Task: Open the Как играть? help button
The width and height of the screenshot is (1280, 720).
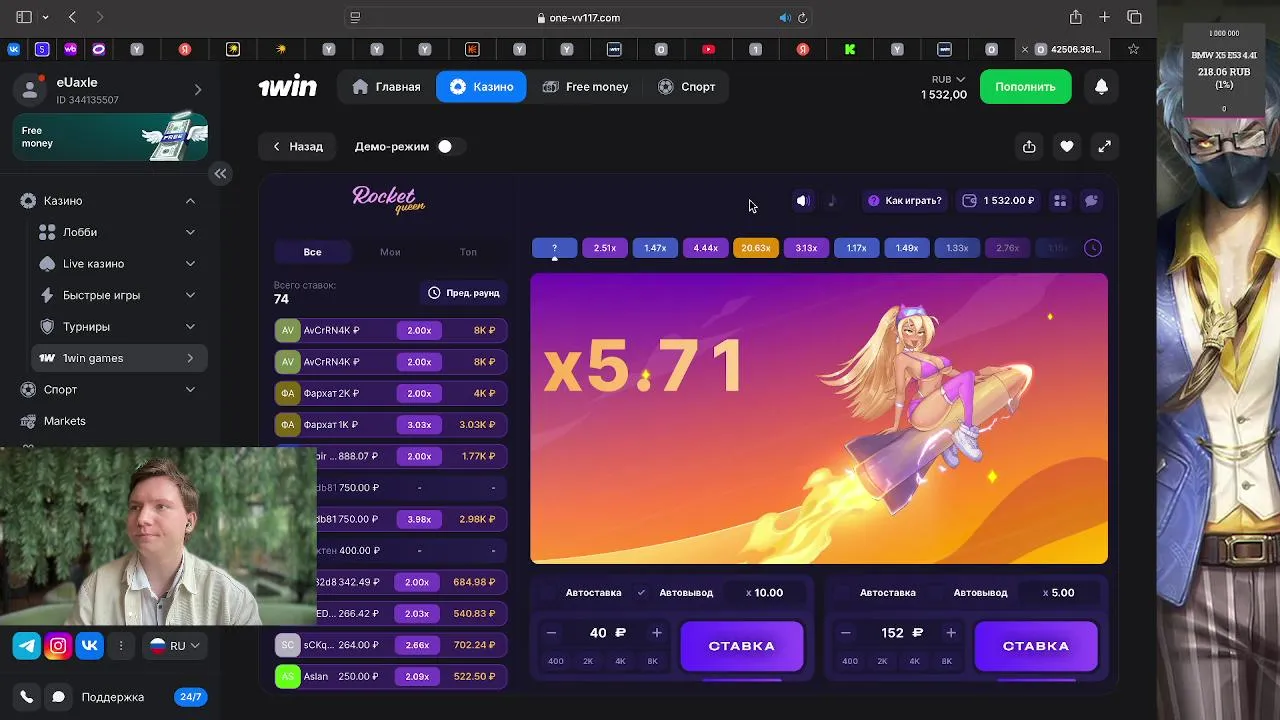Action: tap(904, 201)
